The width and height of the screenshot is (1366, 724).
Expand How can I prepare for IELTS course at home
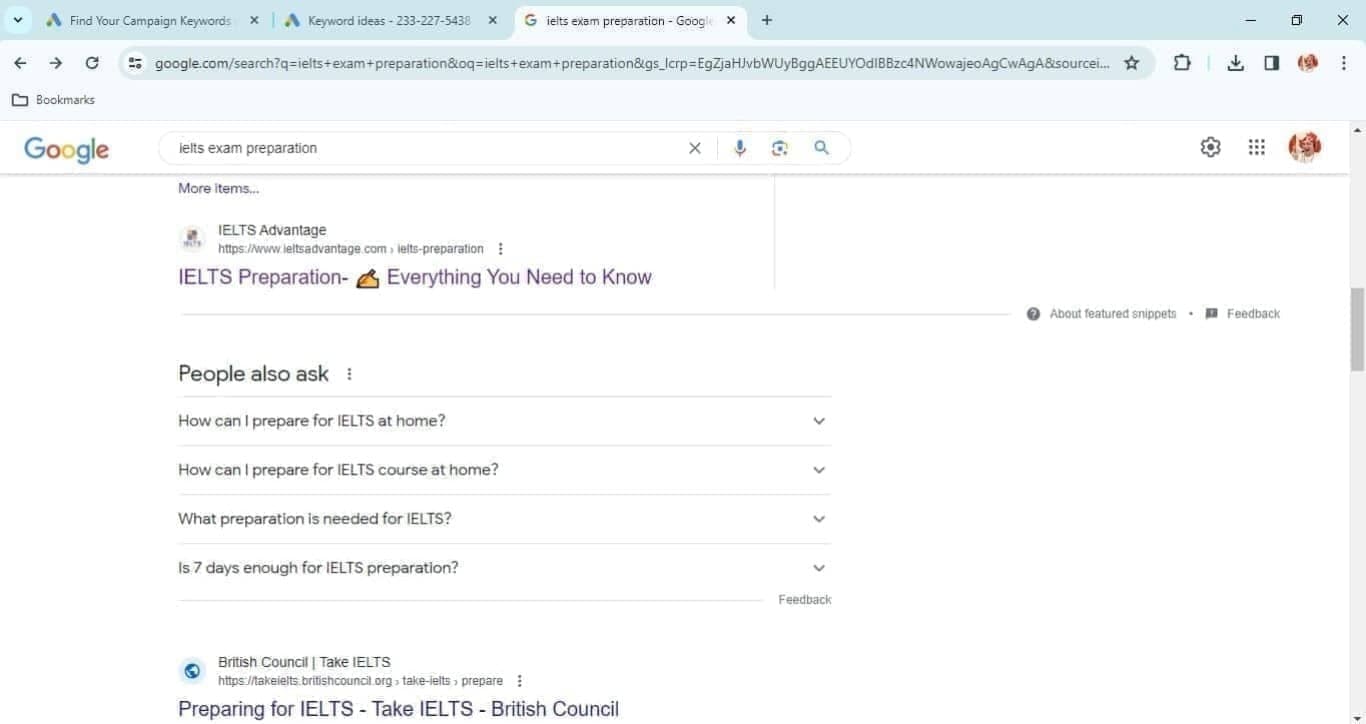tap(504, 470)
